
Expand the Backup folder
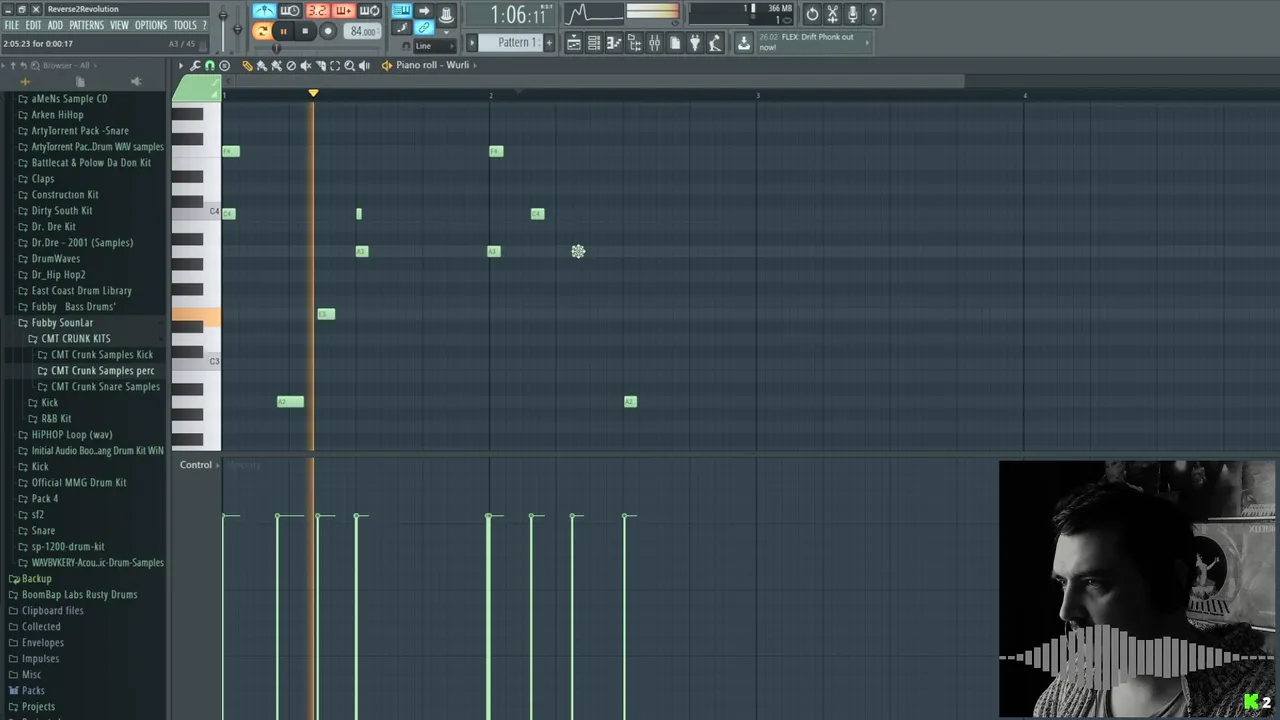coord(36,579)
